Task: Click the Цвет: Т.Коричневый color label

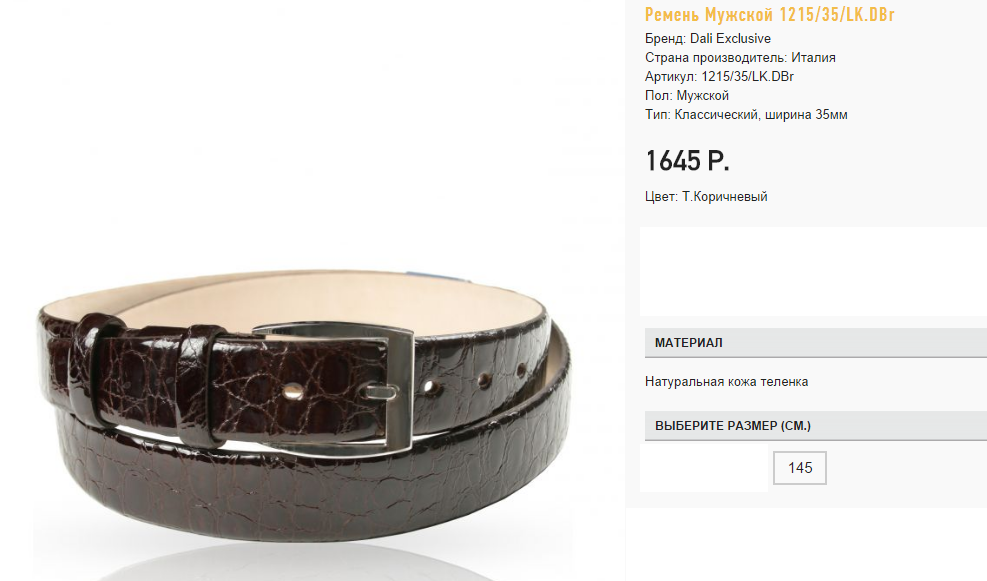Action: [x=706, y=196]
